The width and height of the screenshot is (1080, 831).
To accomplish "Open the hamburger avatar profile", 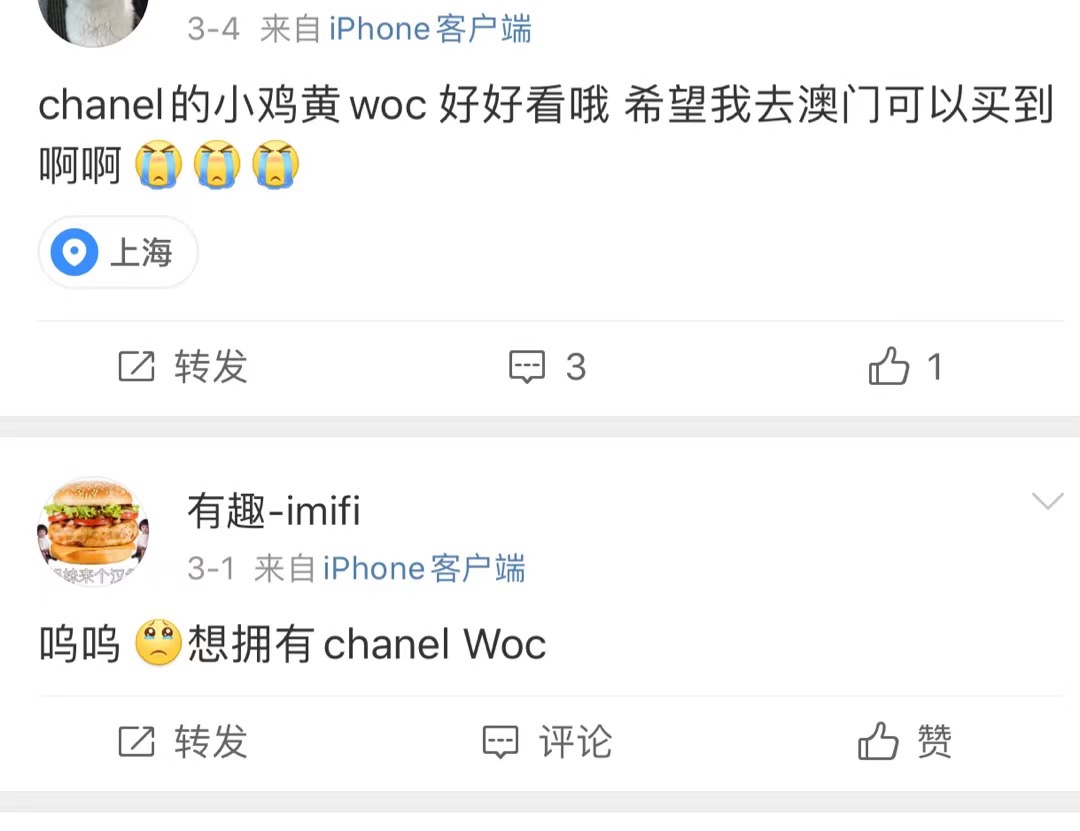I will 93,532.
